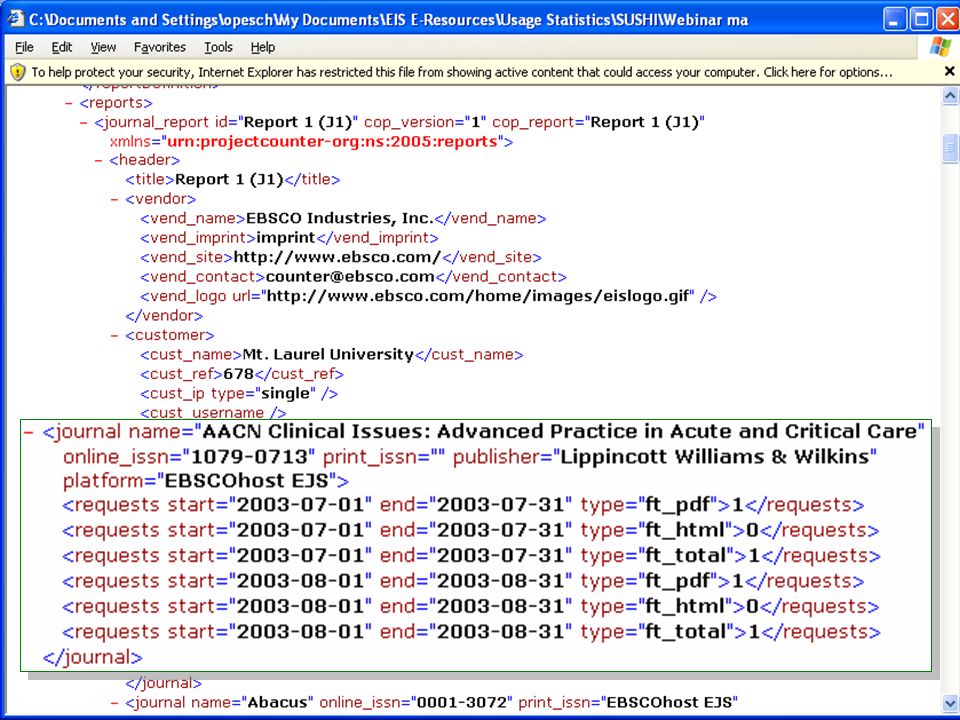The height and width of the screenshot is (720, 960).
Task: Click the security shield icon on information bar
Action: (18, 72)
